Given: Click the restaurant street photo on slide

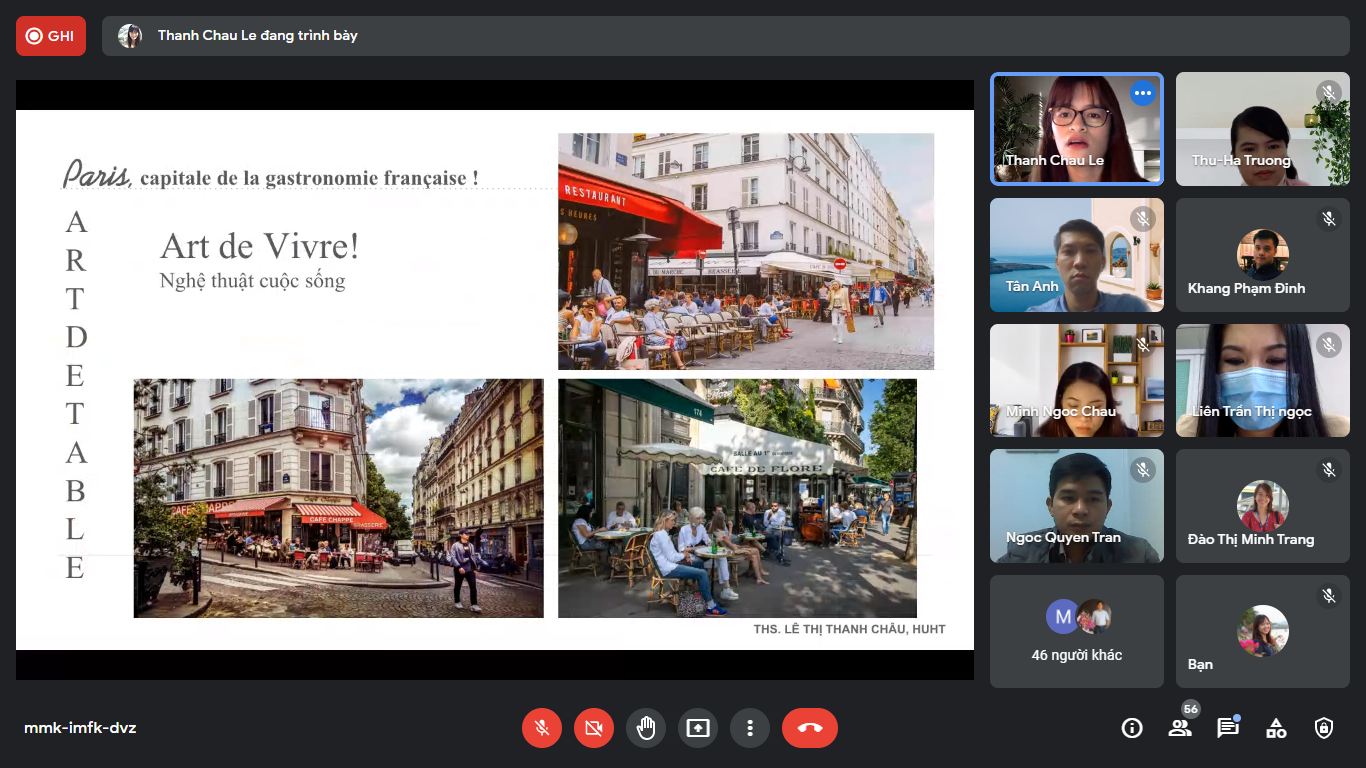Looking at the screenshot, I should 746,252.
